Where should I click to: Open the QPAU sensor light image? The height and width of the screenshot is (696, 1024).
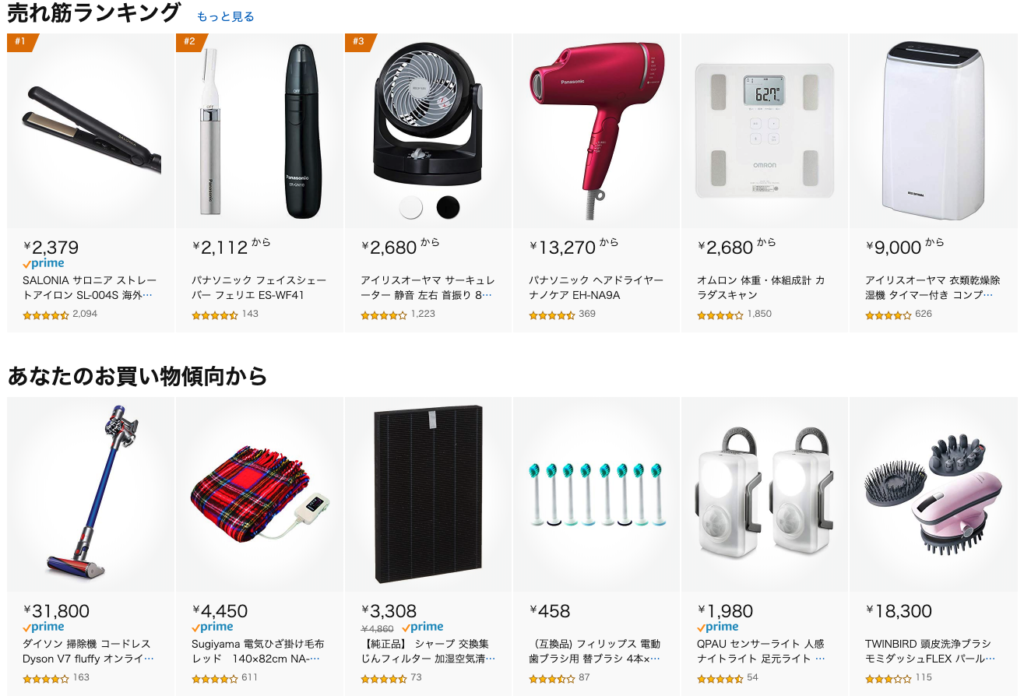(765, 491)
